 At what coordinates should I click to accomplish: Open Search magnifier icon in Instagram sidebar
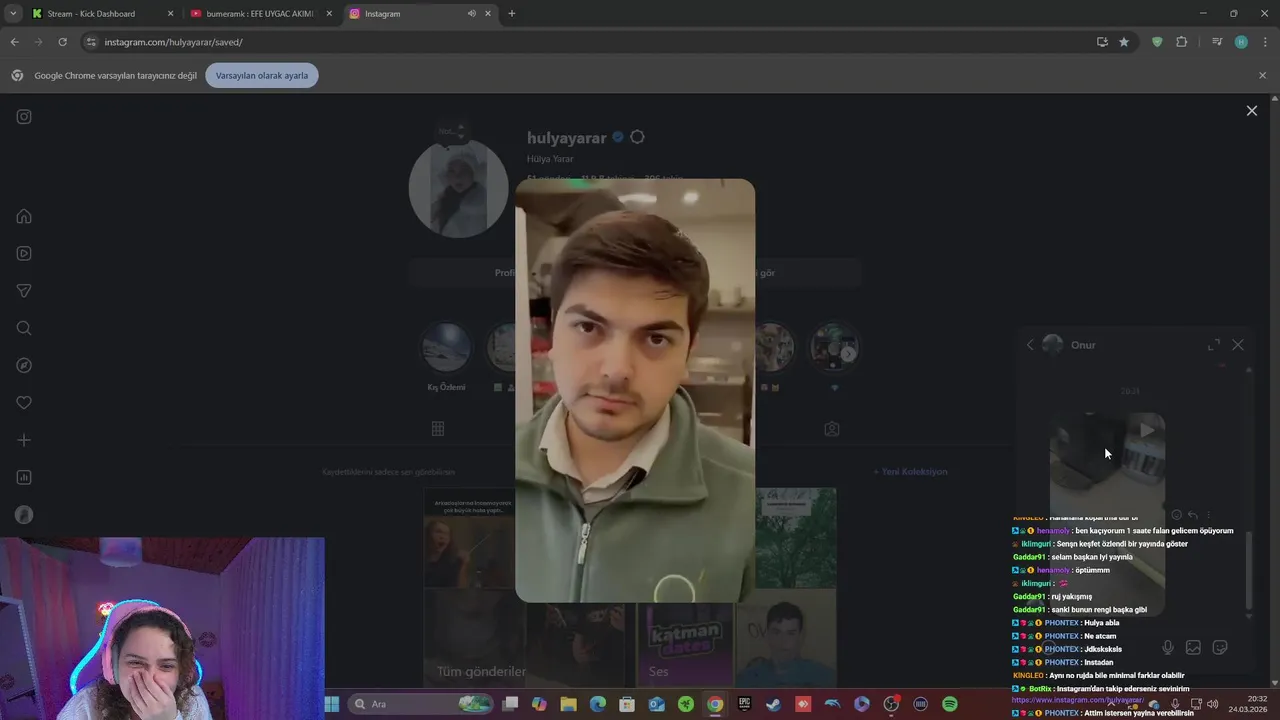coord(24,328)
